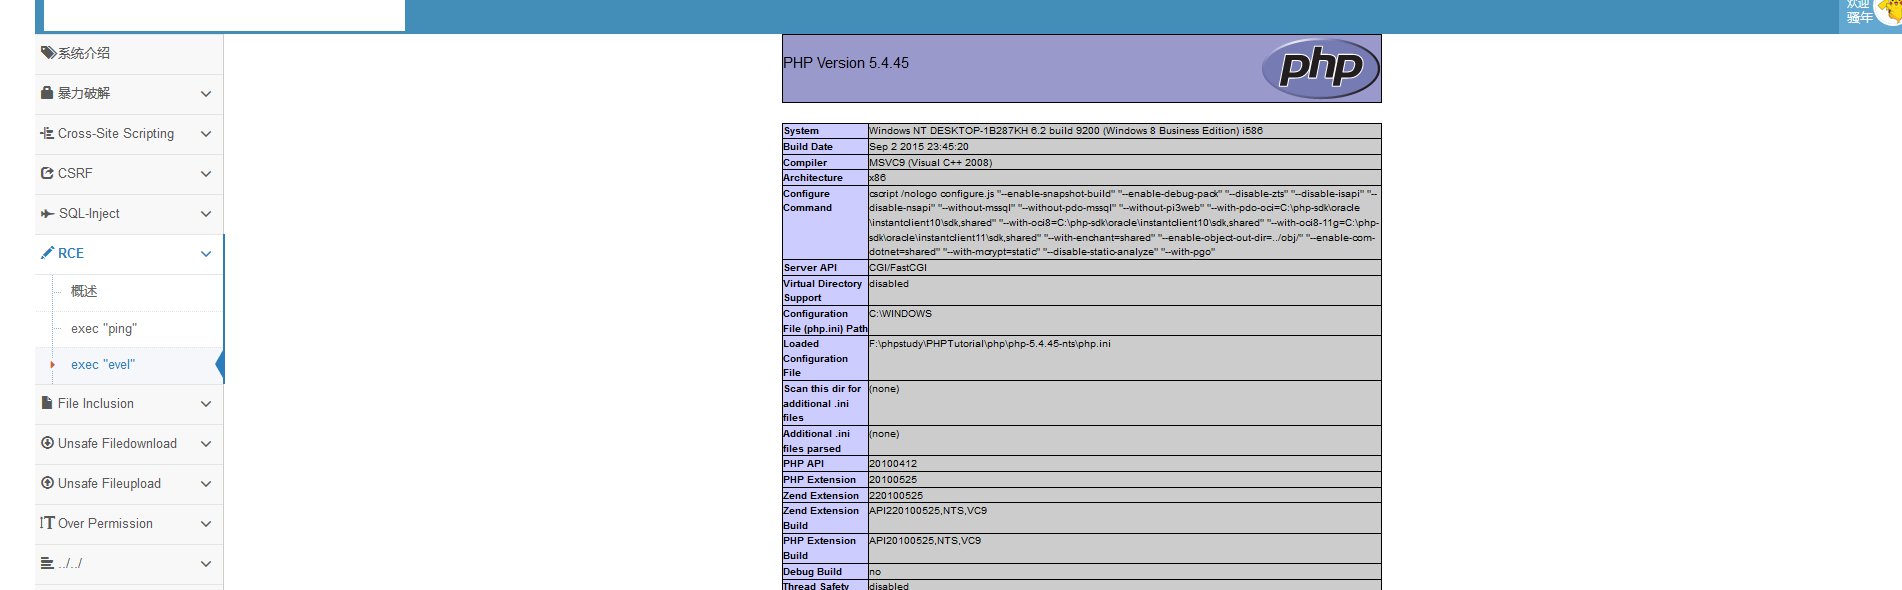
Task: Click the File Inclusion file icon
Action: coord(47,403)
